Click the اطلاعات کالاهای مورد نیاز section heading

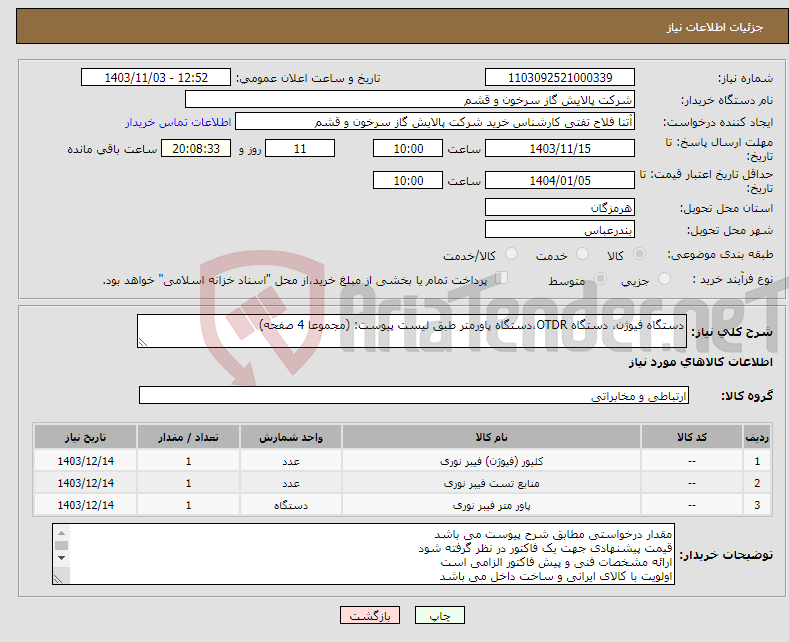(700, 362)
